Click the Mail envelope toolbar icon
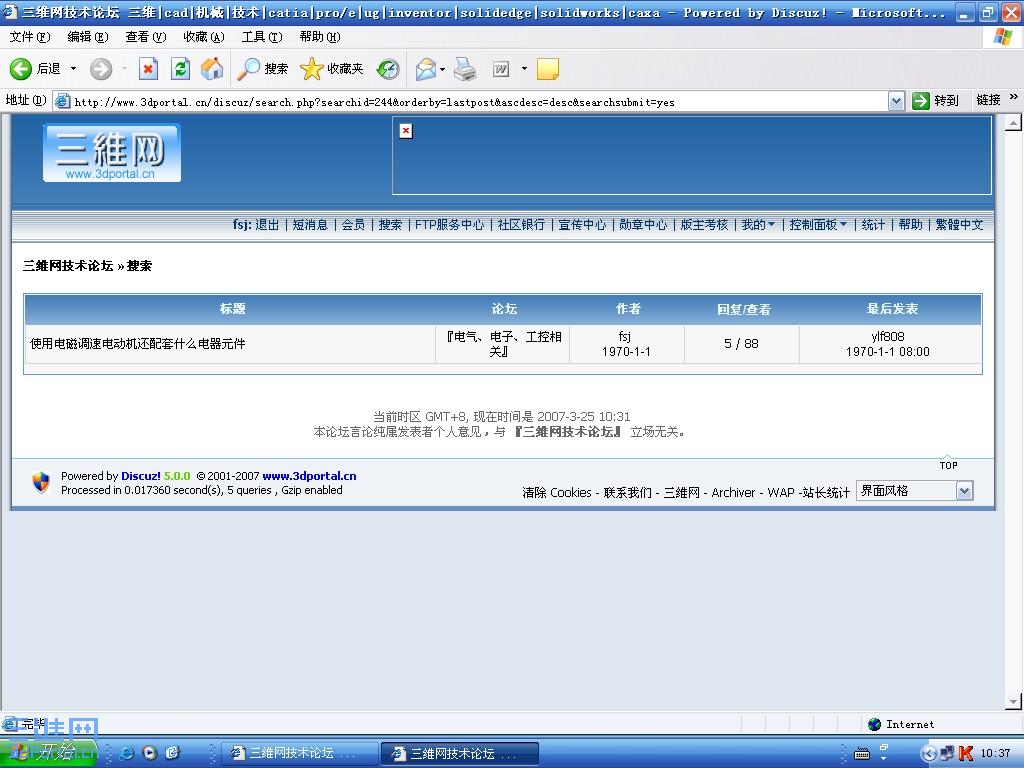The height and width of the screenshot is (768, 1024). 425,69
